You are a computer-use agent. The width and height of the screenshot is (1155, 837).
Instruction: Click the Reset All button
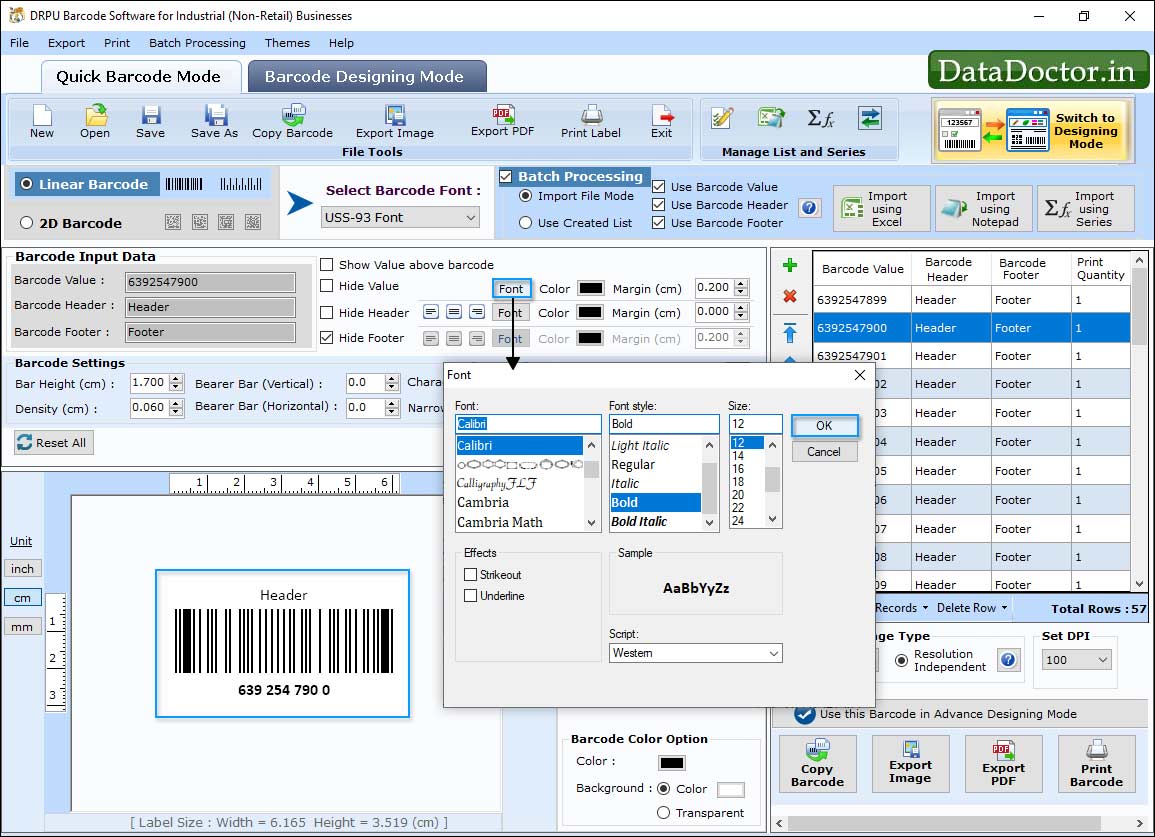pos(54,443)
